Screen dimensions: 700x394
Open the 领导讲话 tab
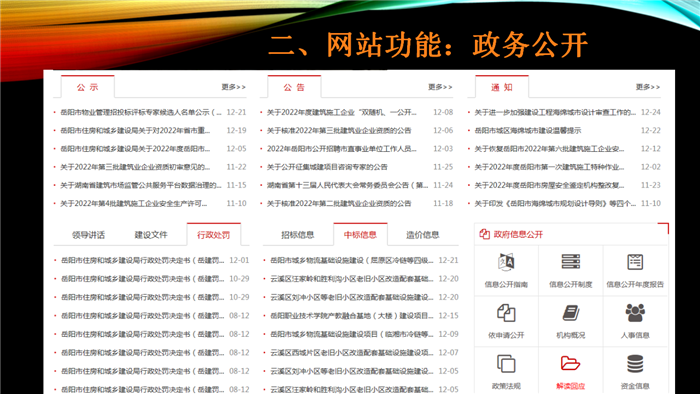click(x=88, y=235)
